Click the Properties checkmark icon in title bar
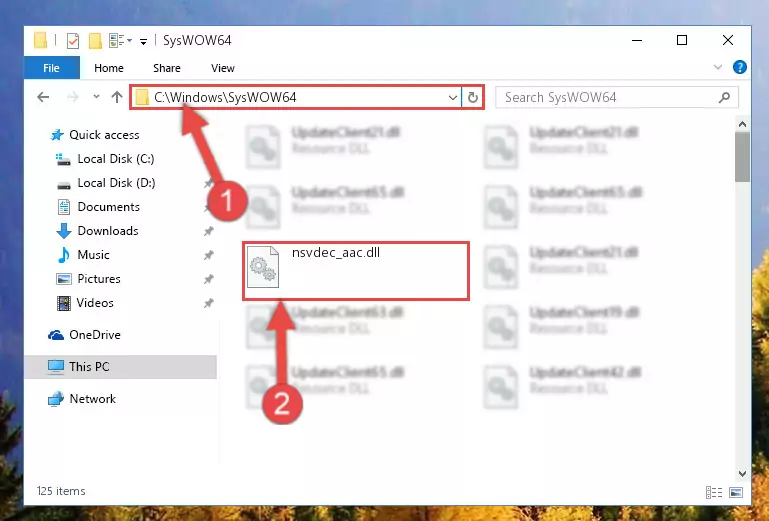 point(73,41)
